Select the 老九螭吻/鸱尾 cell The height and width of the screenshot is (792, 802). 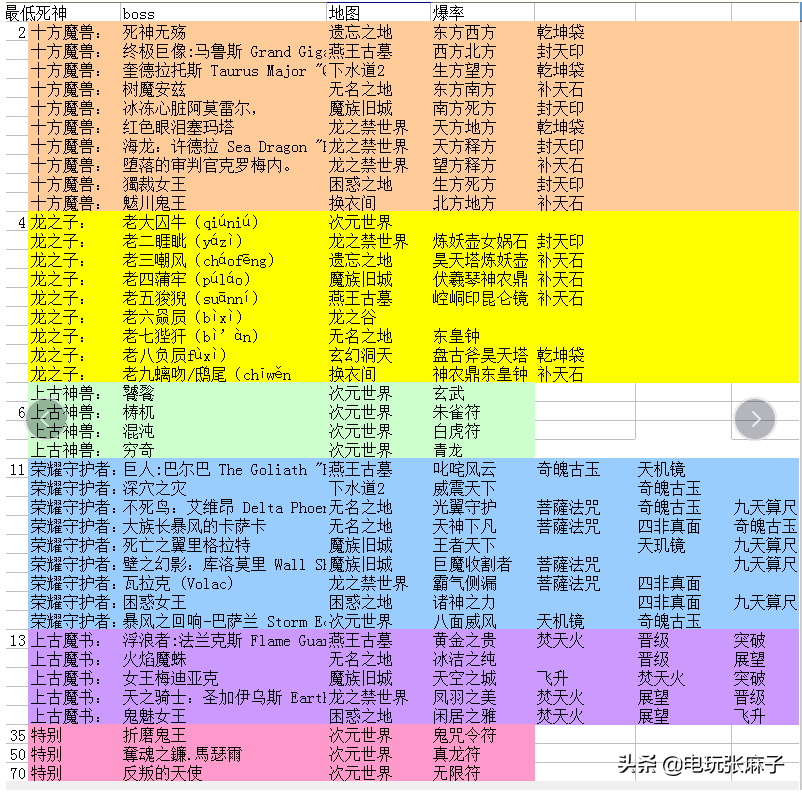coord(207,375)
